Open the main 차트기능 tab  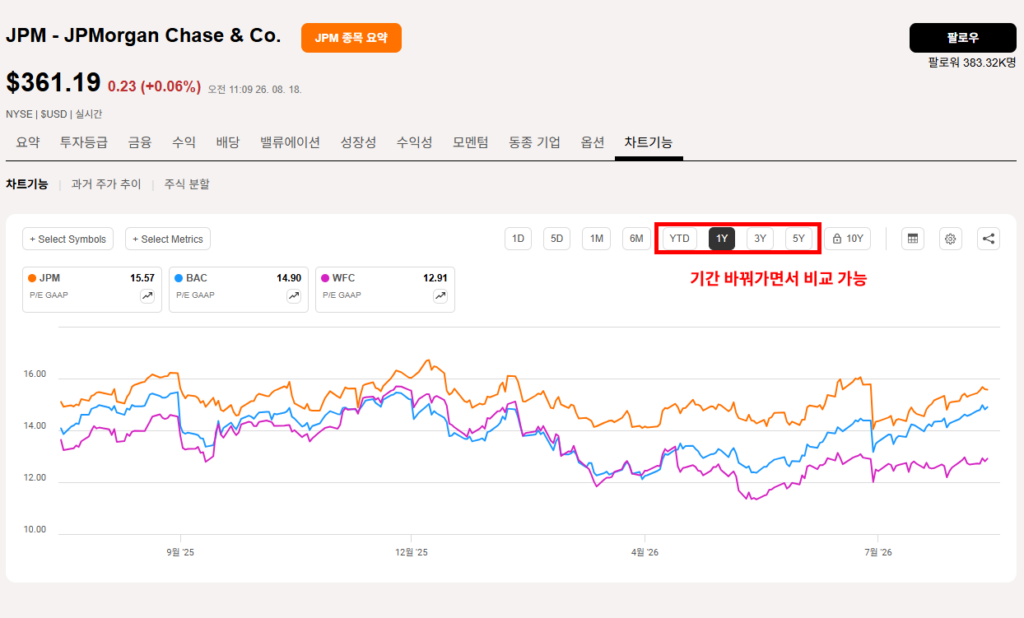point(648,142)
